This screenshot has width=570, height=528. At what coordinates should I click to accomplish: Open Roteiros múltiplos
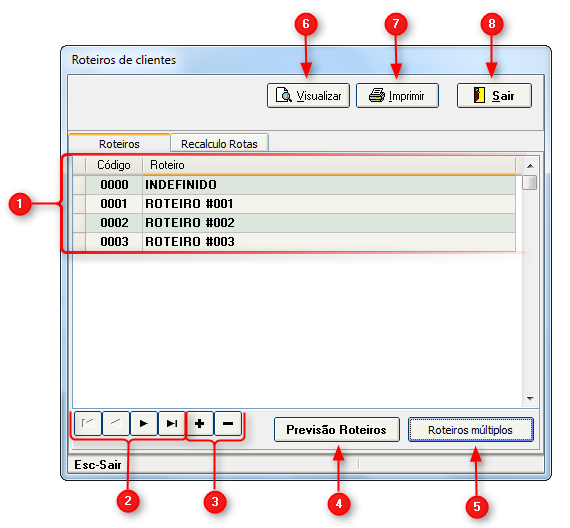click(x=471, y=429)
